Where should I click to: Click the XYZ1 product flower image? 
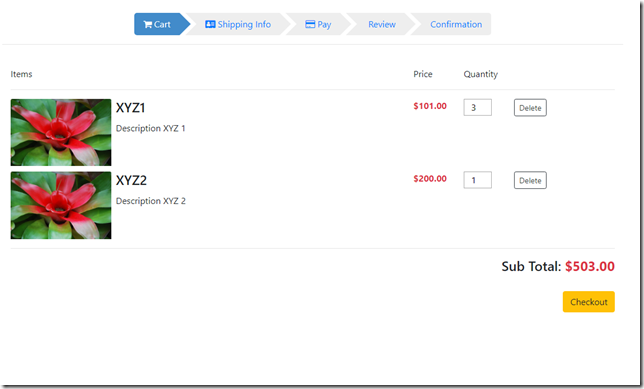(x=61, y=132)
